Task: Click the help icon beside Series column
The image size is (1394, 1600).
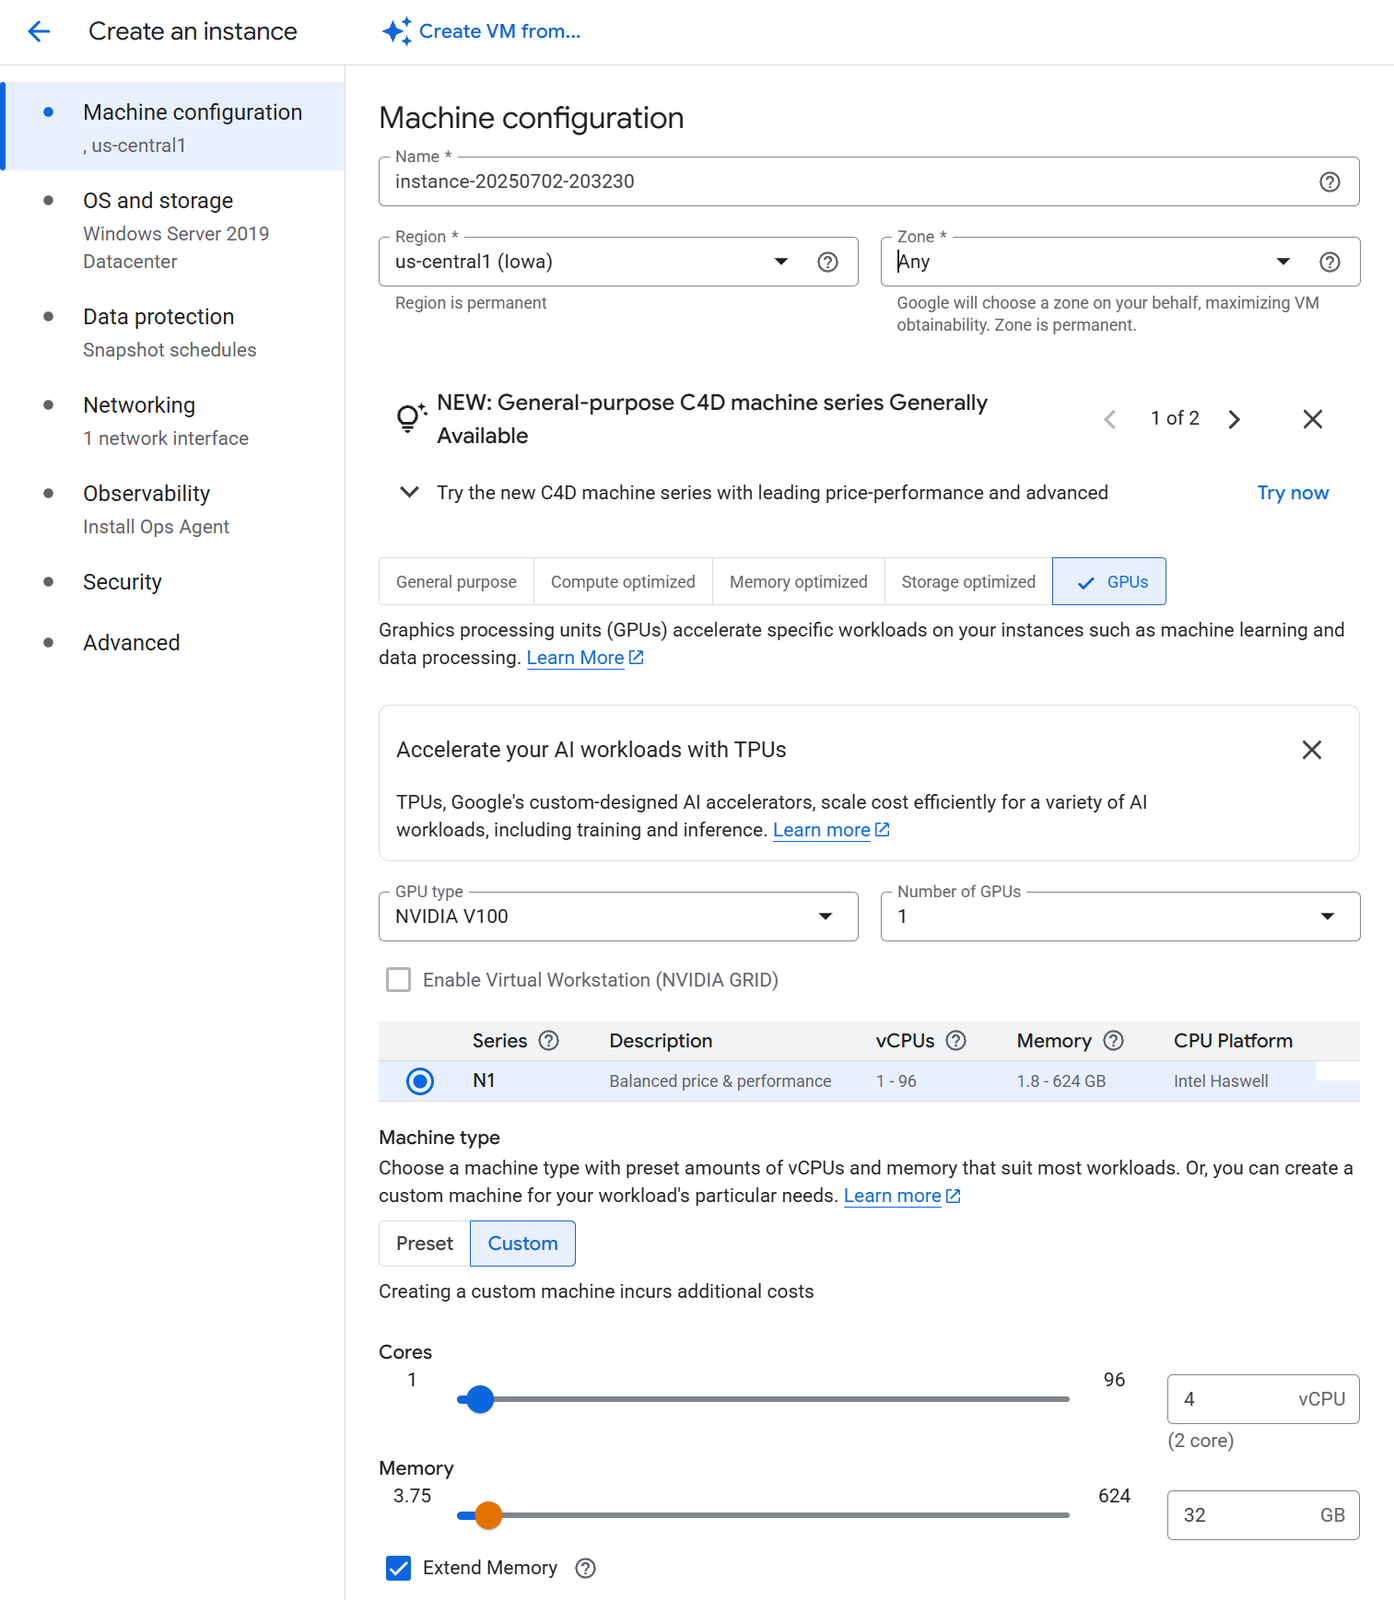Action: click(548, 1041)
